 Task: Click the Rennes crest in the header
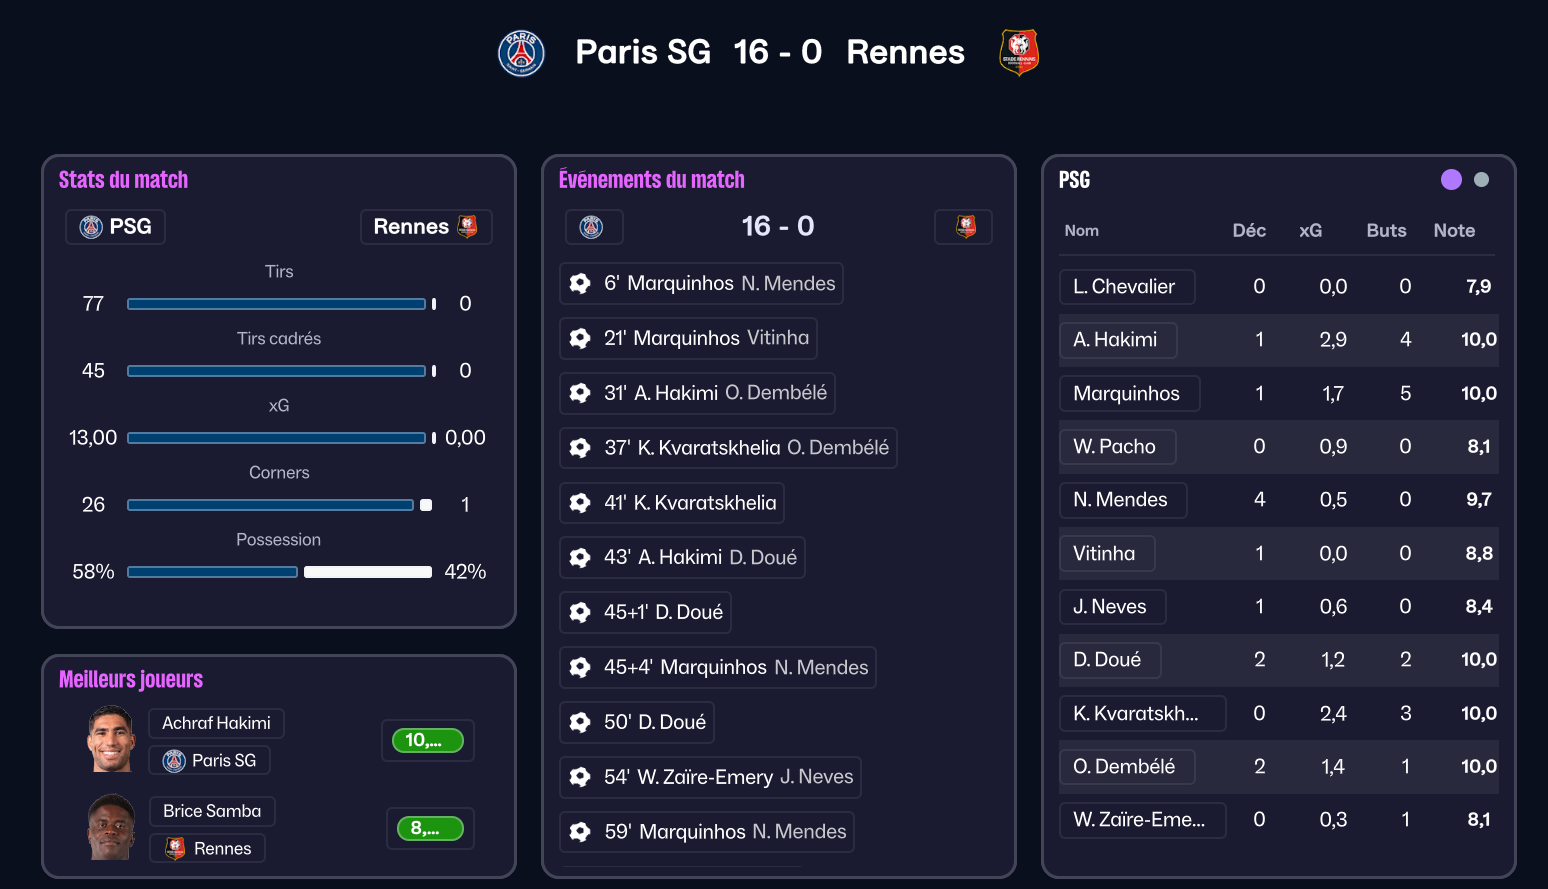(1019, 53)
